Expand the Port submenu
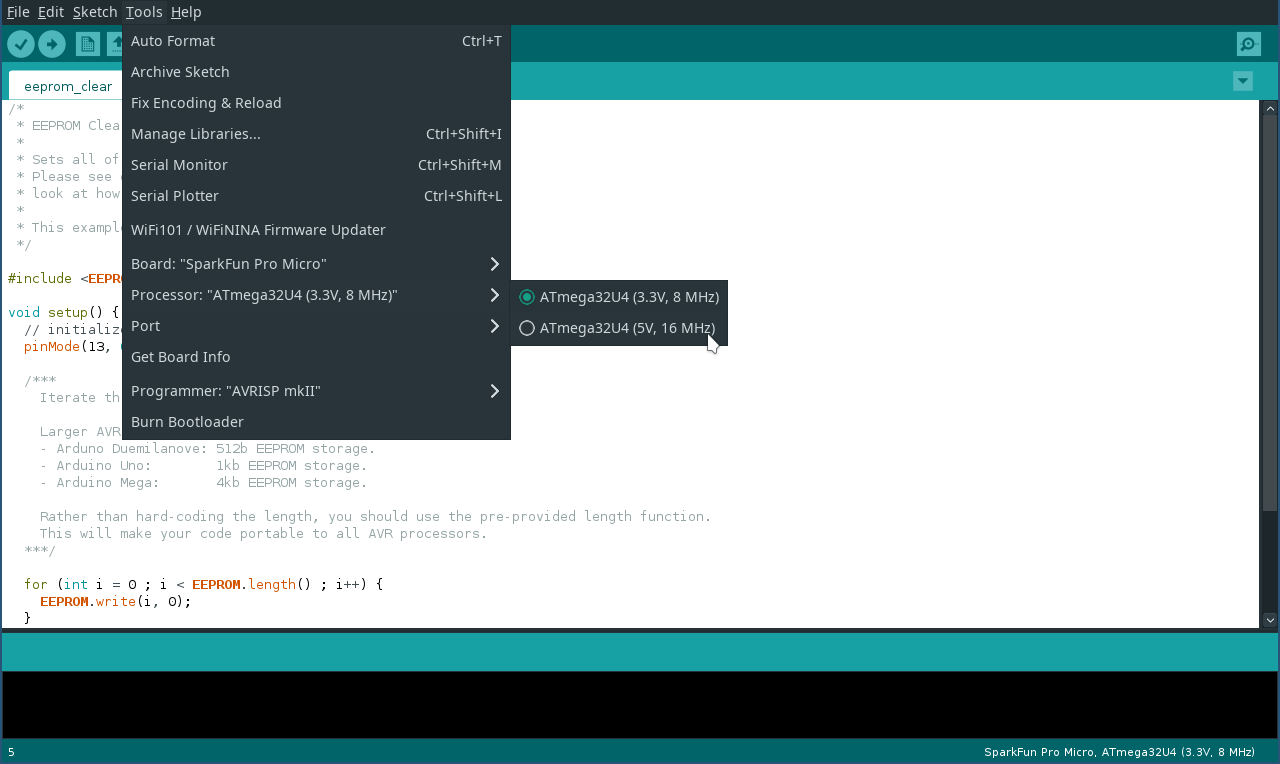This screenshot has height=764, width=1280. click(316, 326)
